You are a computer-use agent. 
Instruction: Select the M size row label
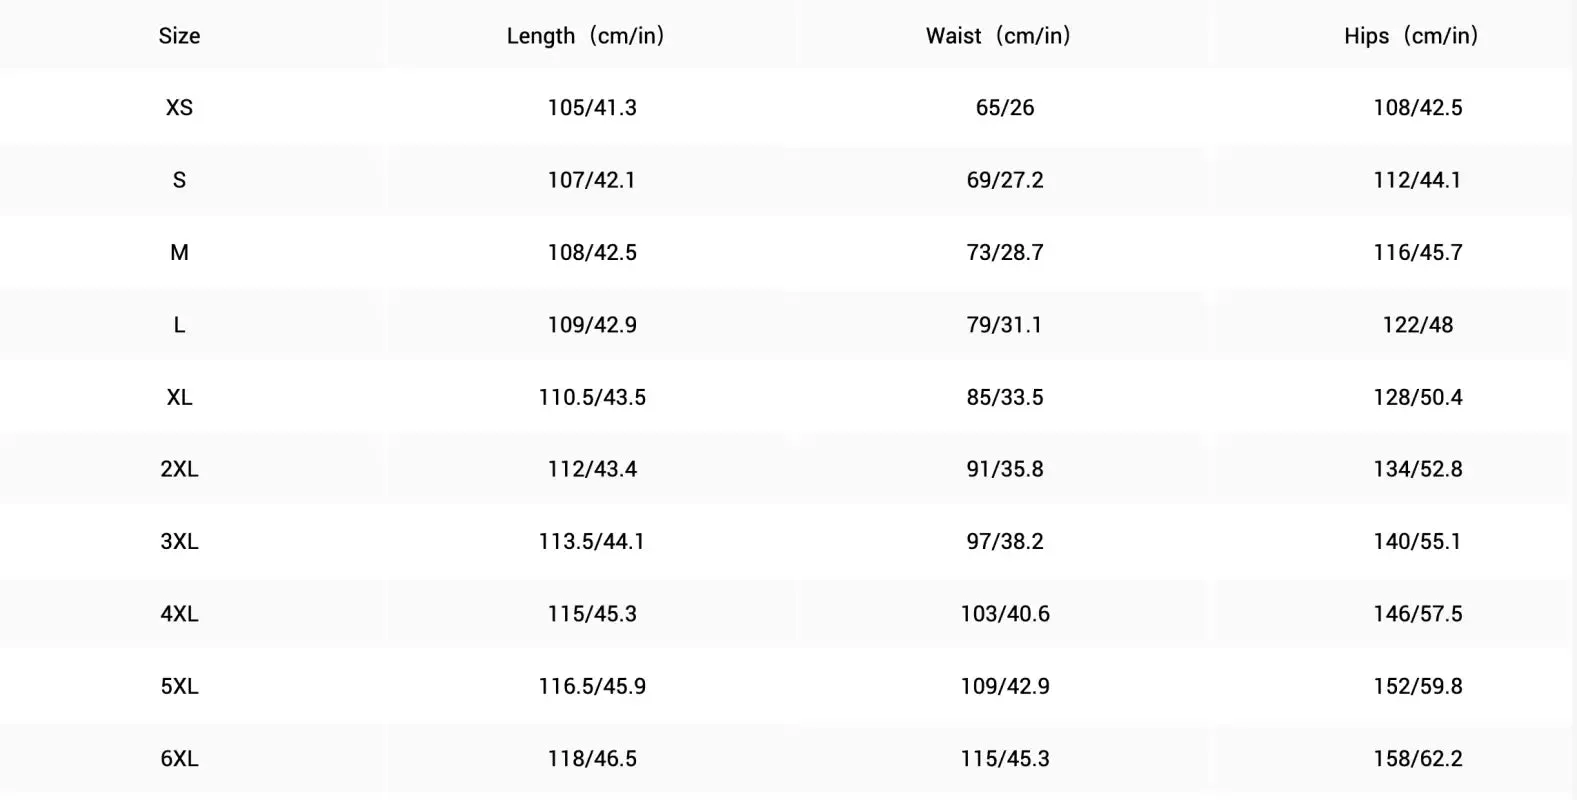(179, 252)
